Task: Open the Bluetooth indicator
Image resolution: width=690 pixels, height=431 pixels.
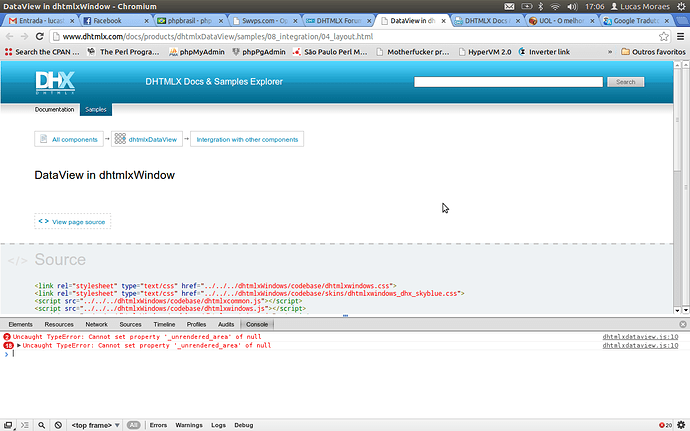Action: 541,6
